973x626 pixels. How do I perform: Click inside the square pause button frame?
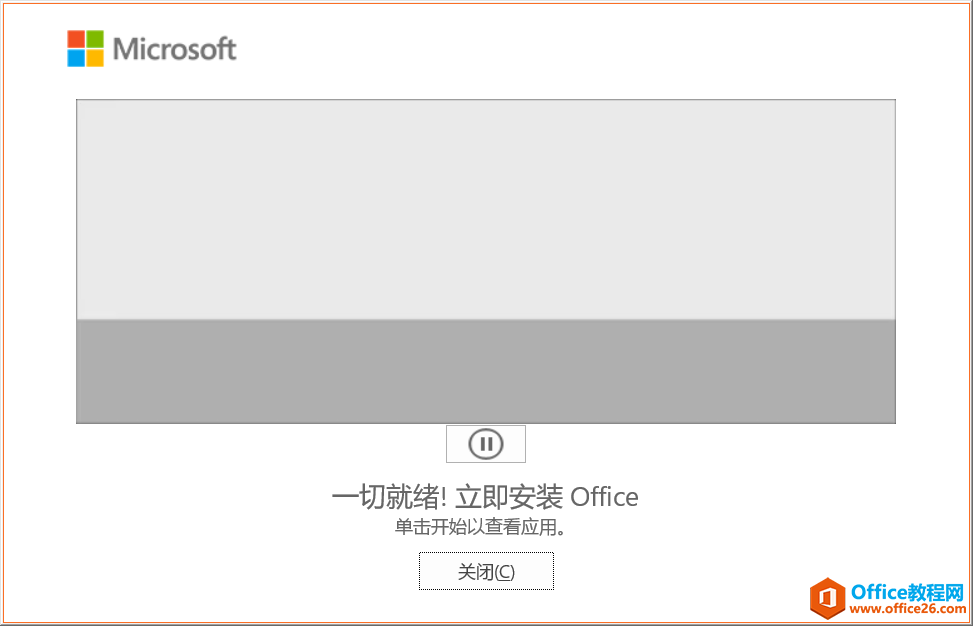pos(486,443)
